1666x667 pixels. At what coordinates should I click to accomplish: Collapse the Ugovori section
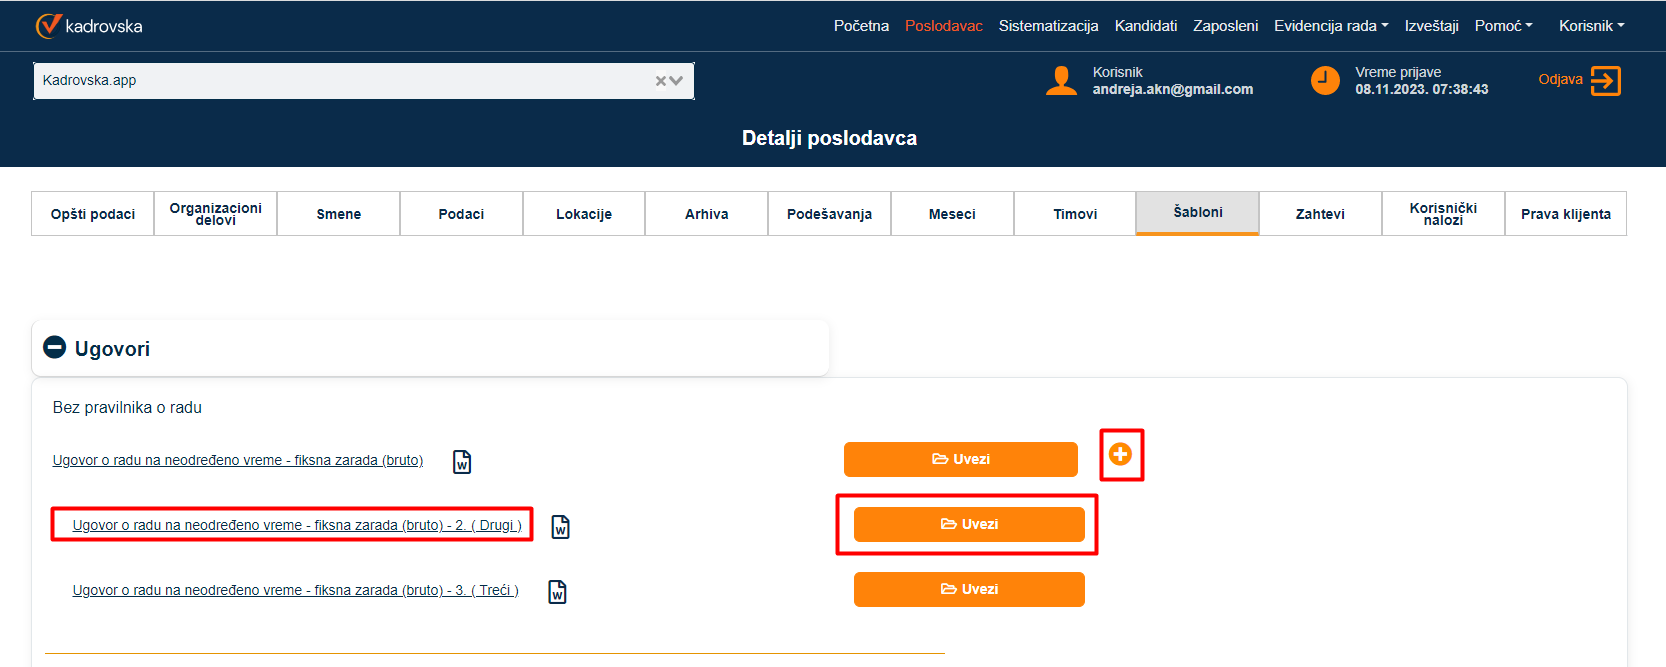click(55, 348)
